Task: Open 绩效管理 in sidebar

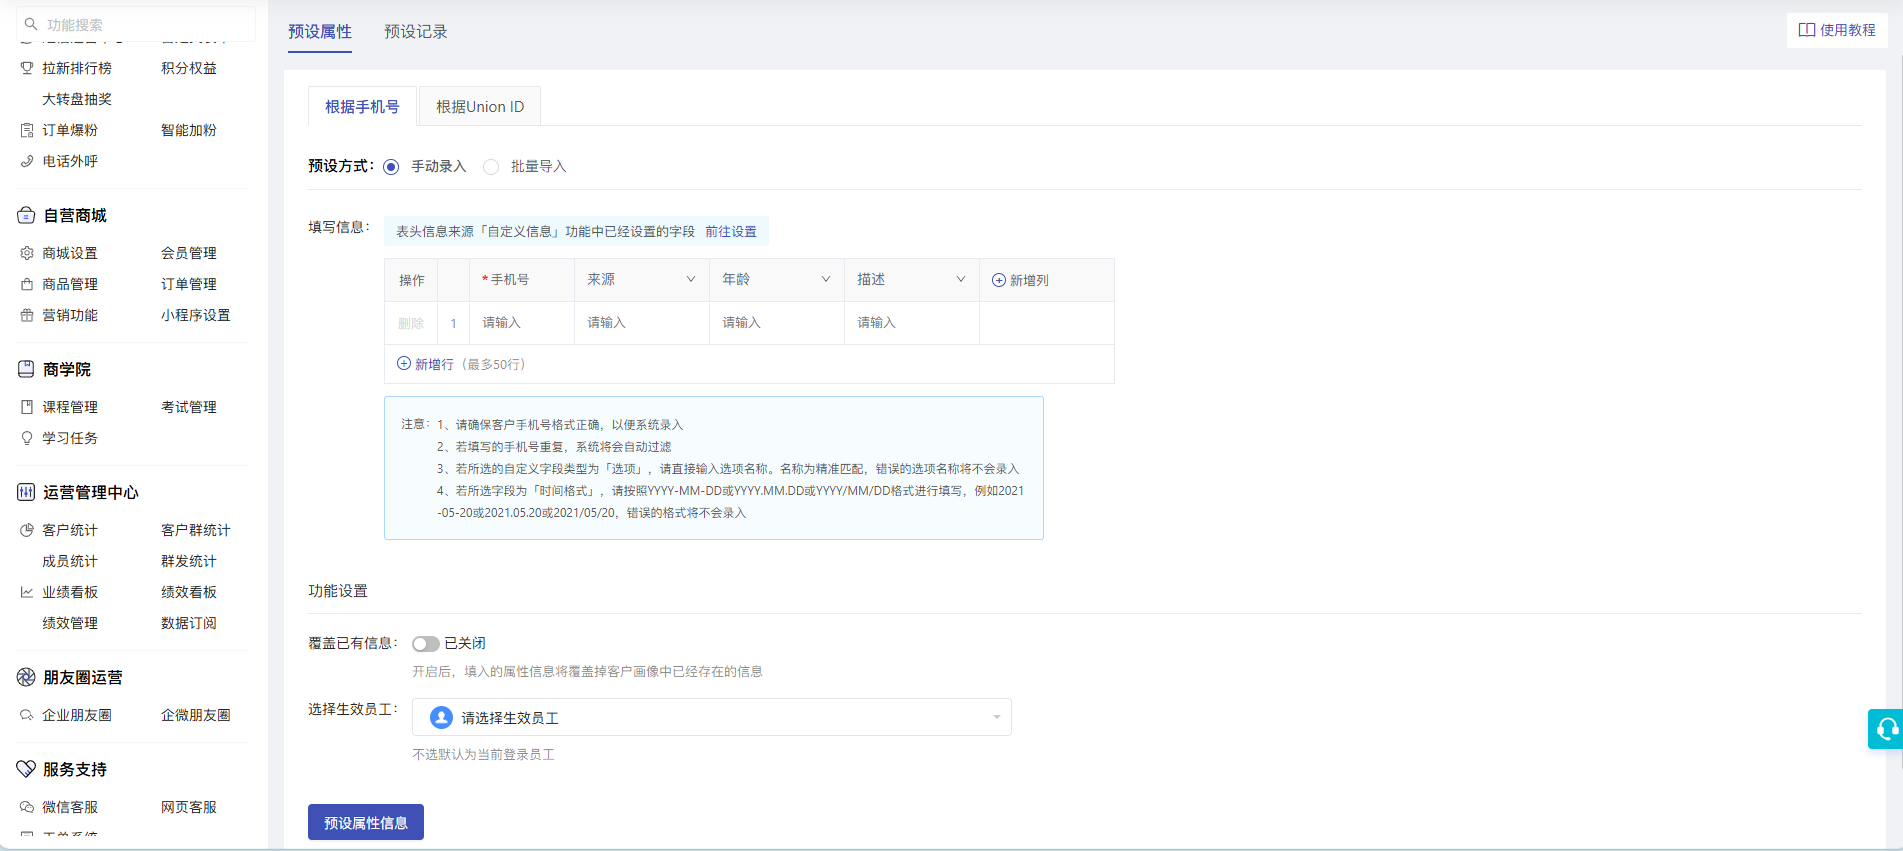Action: pyautogui.click(x=70, y=623)
